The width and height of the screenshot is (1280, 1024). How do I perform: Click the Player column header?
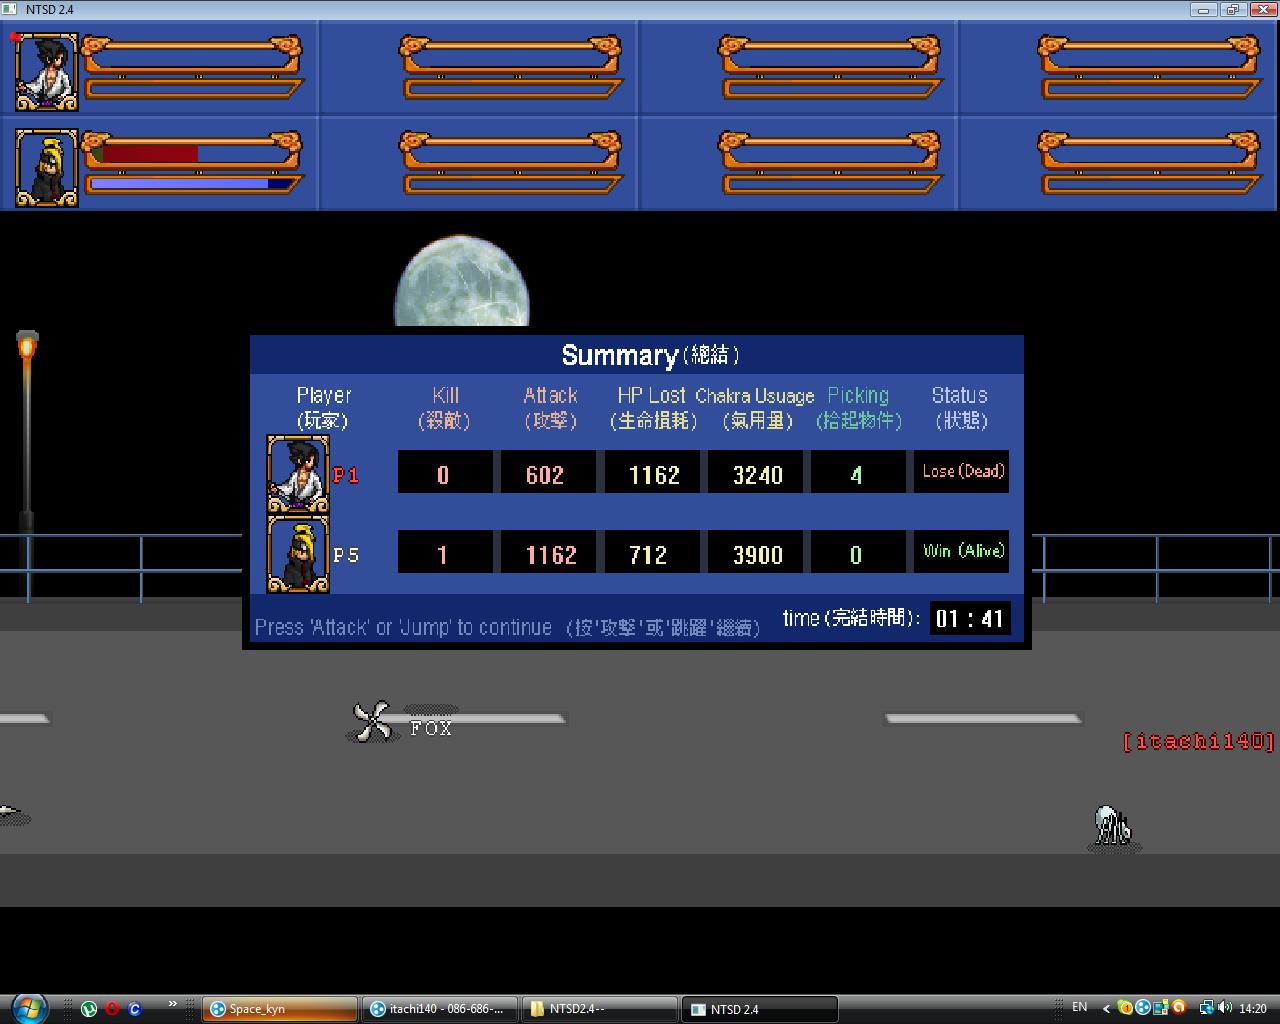coord(324,407)
